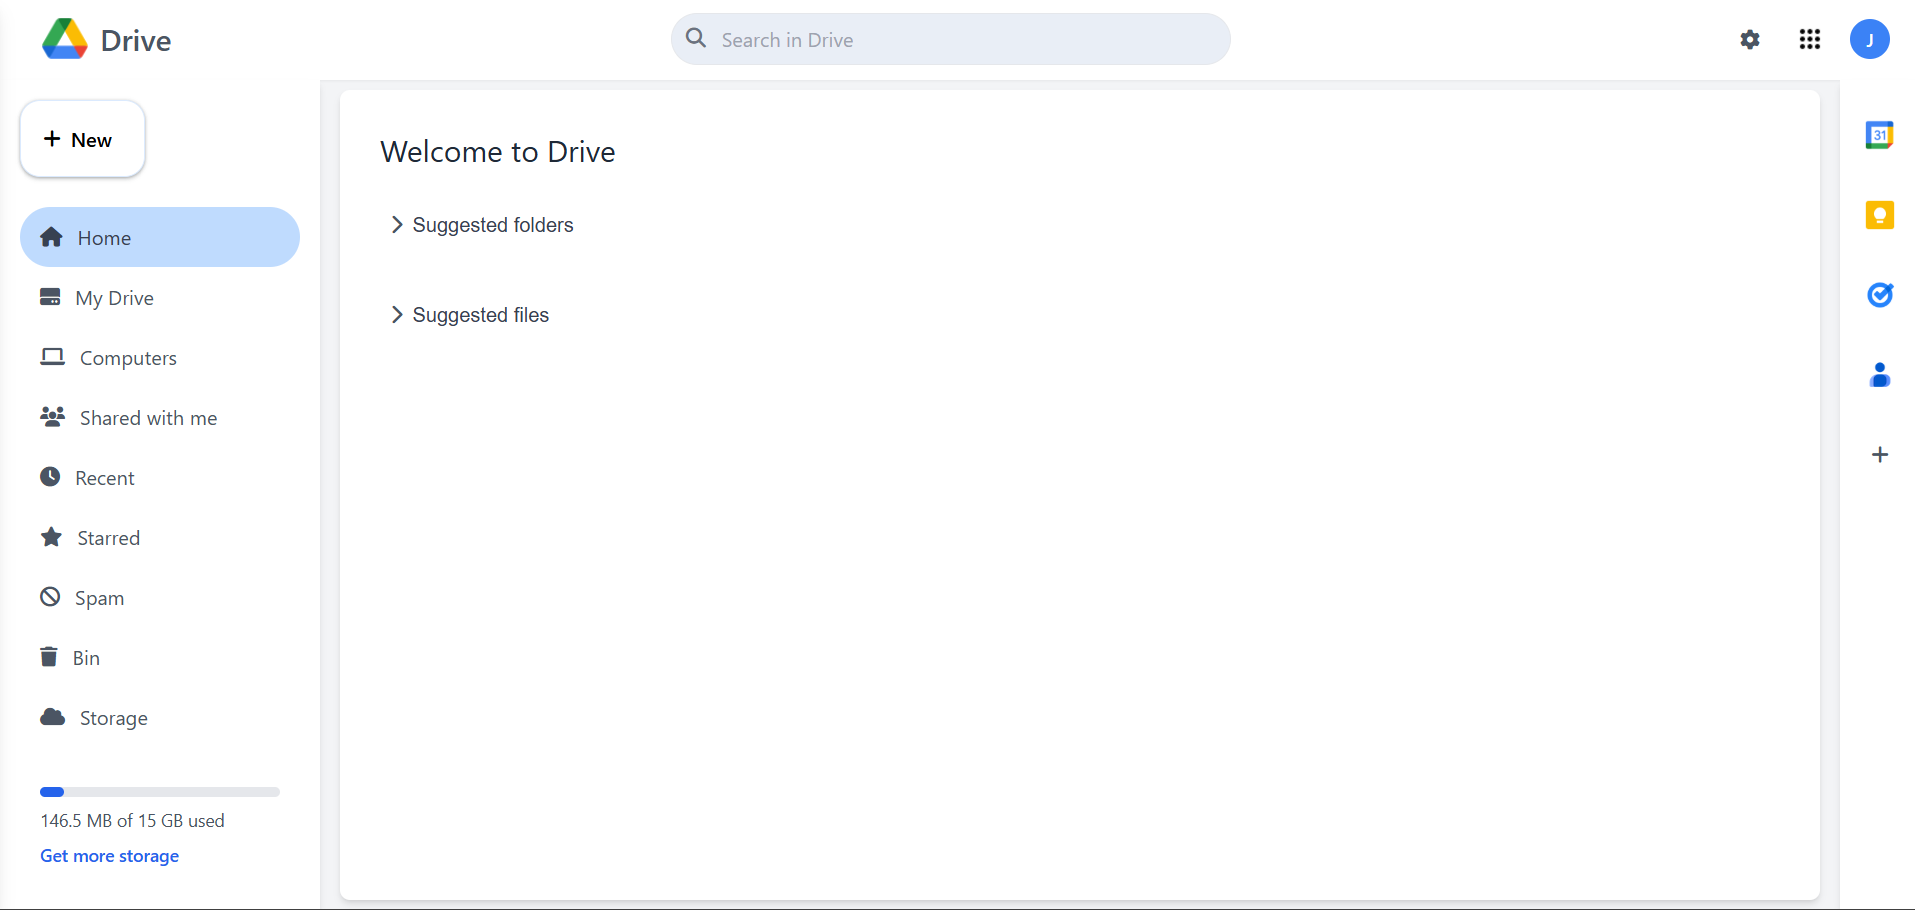Open the Computers section
The image size is (1915, 910).
tap(128, 357)
